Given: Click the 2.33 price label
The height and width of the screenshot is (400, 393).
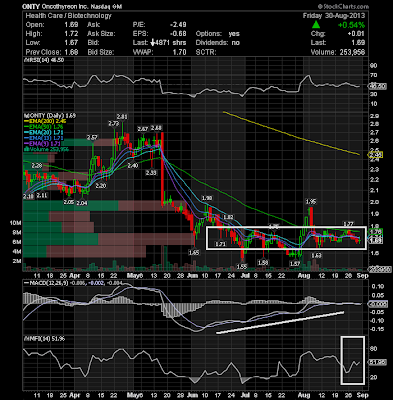Looking at the screenshot, I should click(151, 172).
